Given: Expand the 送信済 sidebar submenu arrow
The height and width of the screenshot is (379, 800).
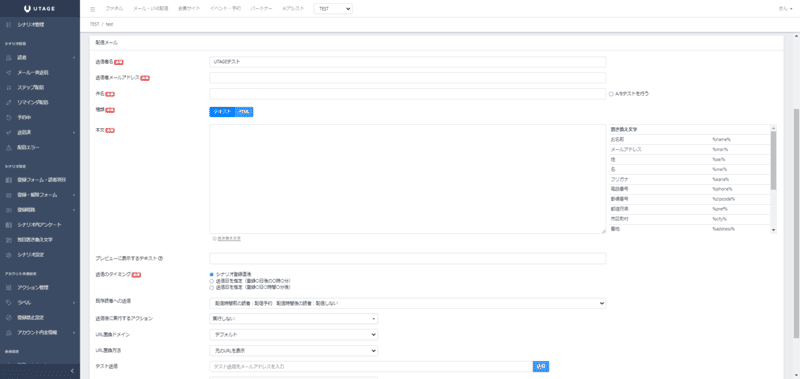Looking at the screenshot, I should coord(74,133).
